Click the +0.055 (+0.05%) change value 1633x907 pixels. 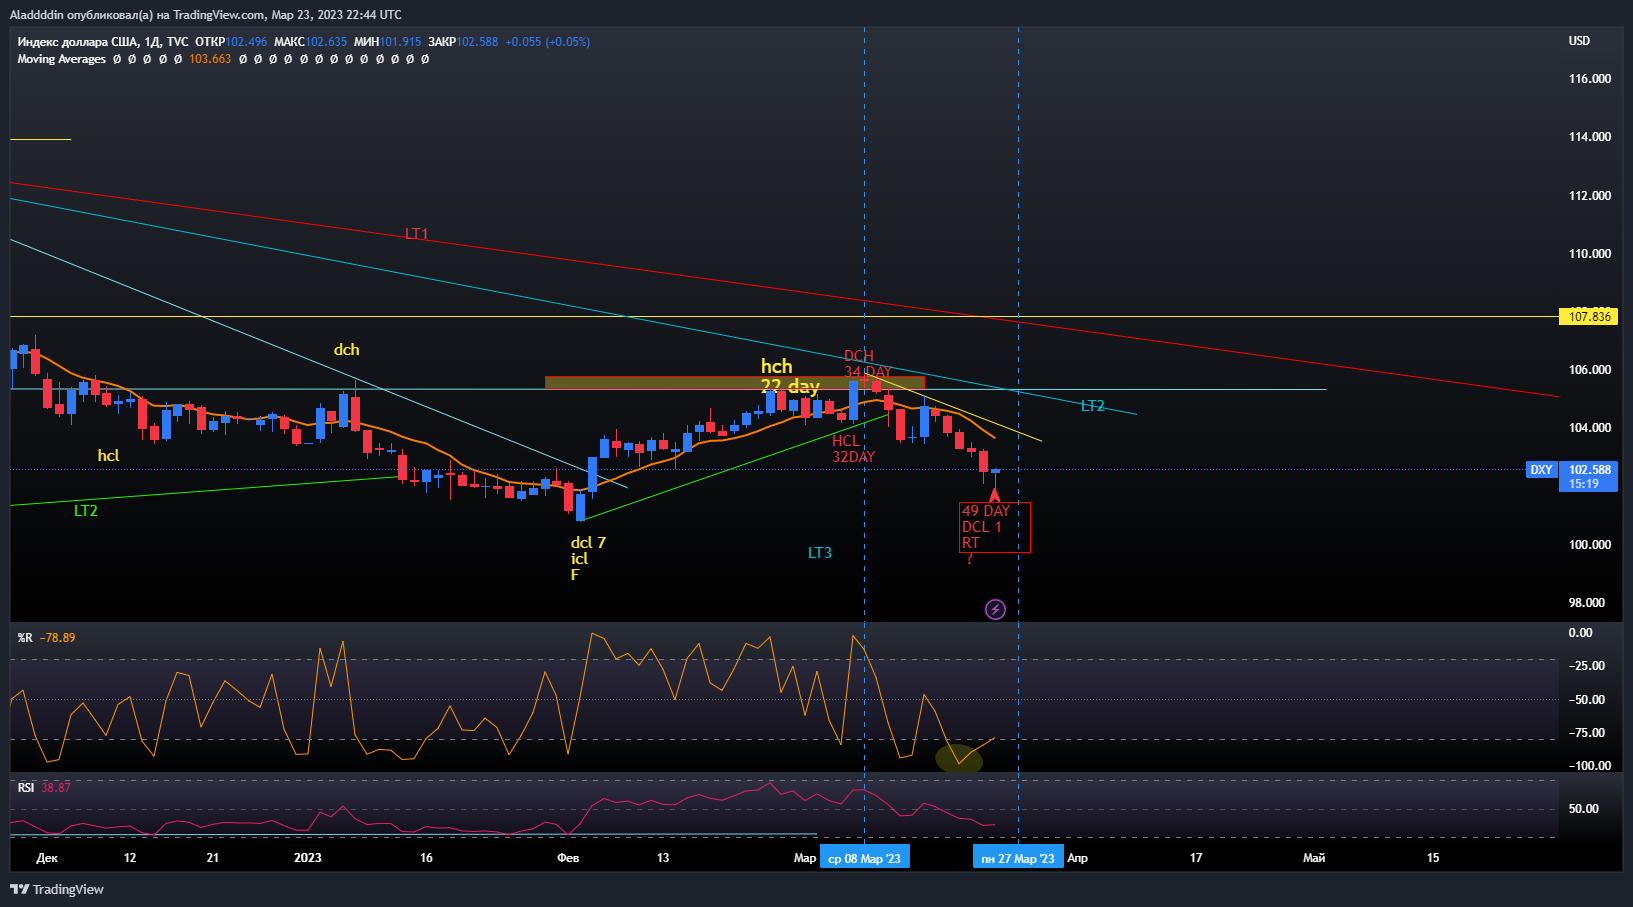pyautogui.click(x=547, y=42)
